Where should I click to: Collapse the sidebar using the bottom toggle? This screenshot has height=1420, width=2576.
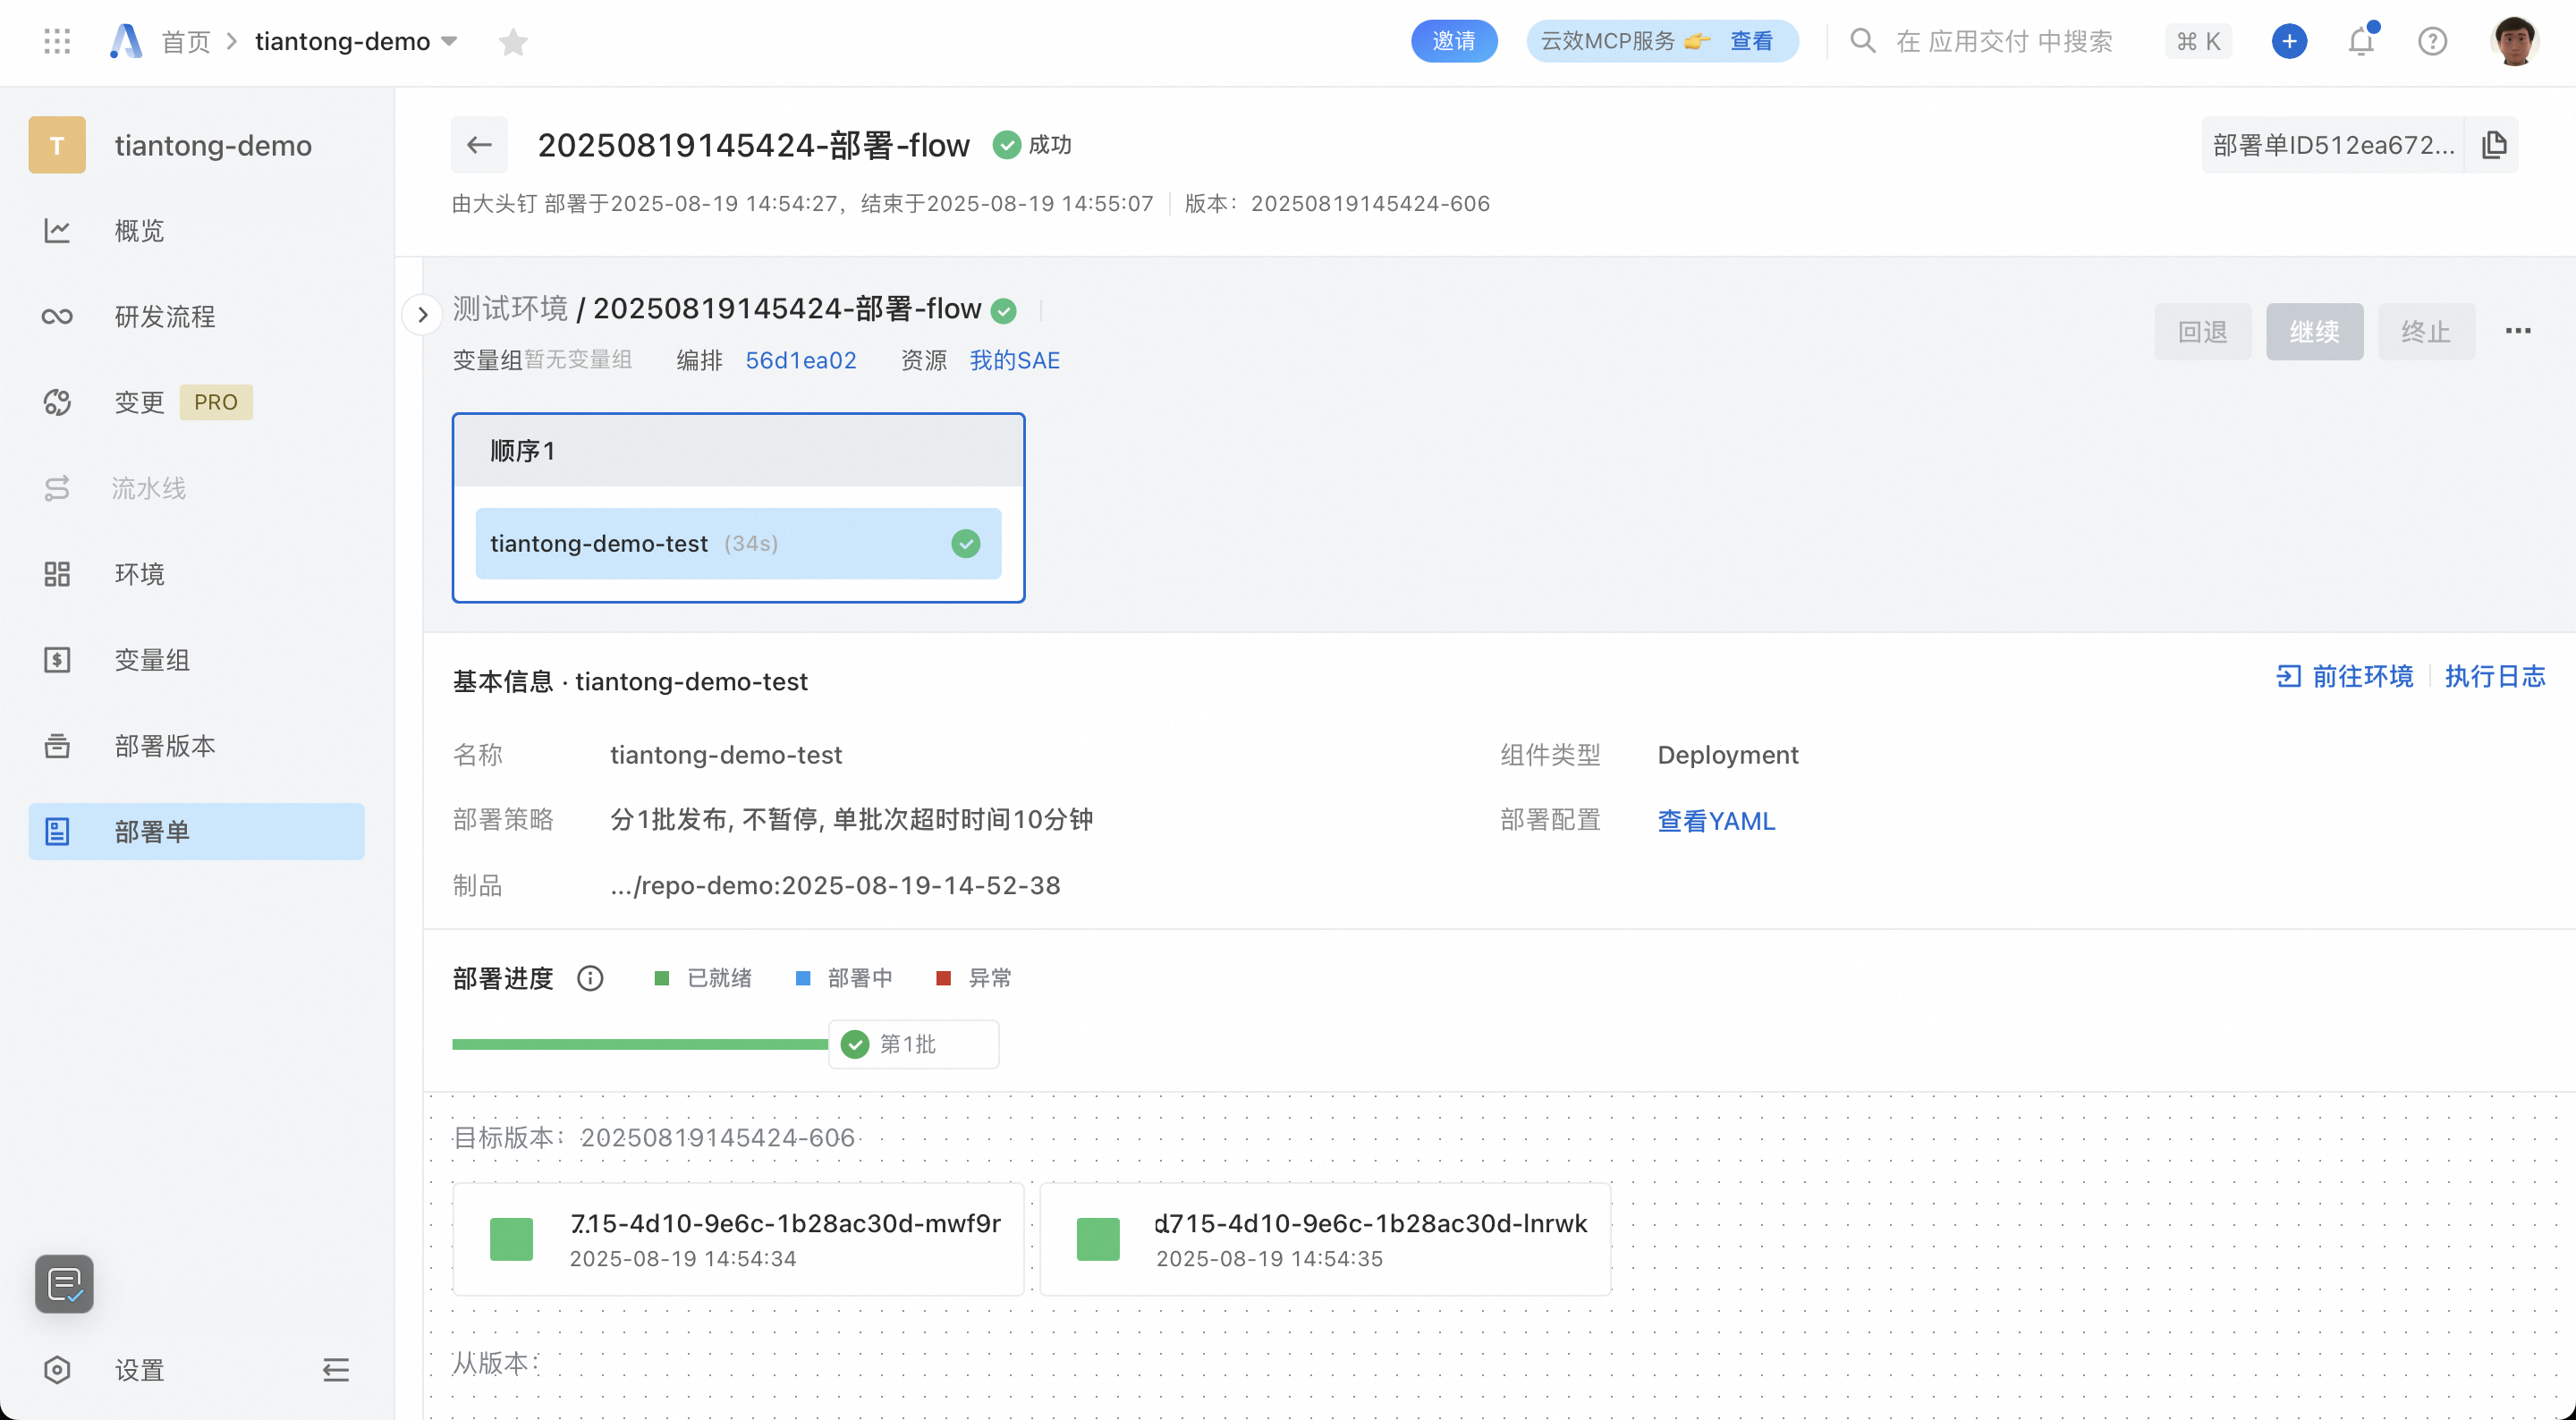[336, 1369]
